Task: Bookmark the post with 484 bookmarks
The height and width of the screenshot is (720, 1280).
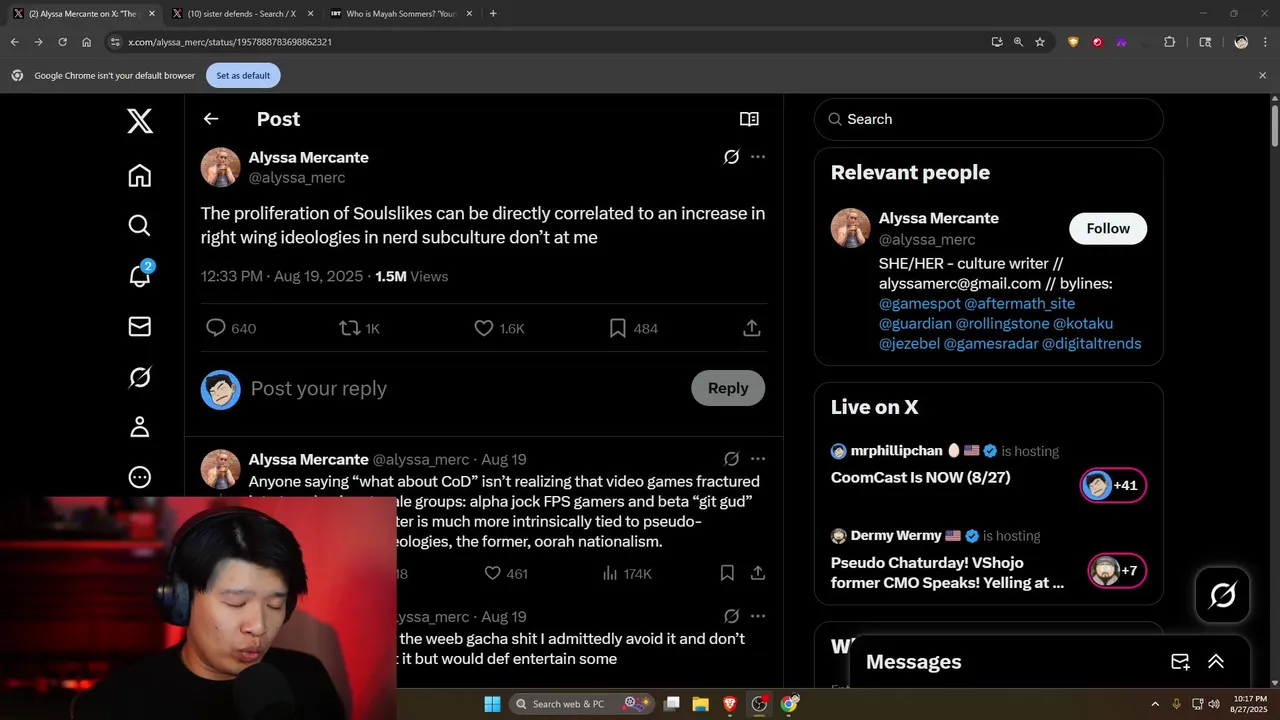Action: (x=633, y=328)
